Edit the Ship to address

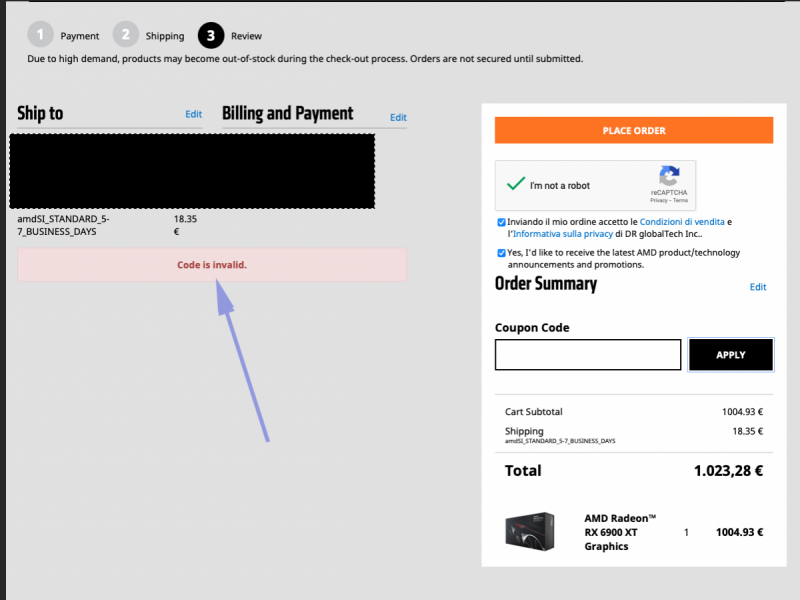(x=193, y=114)
